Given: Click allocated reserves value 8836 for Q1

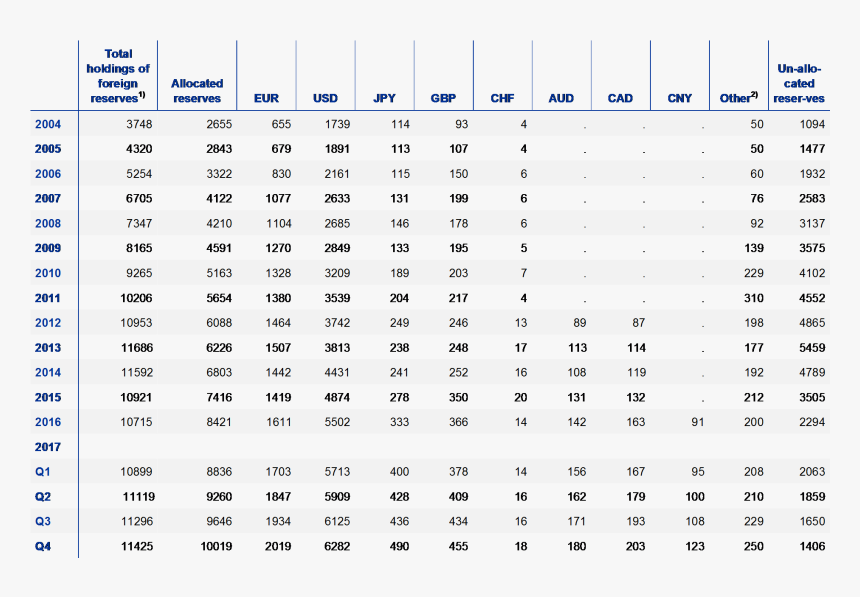Looking at the screenshot, I should tap(219, 472).
